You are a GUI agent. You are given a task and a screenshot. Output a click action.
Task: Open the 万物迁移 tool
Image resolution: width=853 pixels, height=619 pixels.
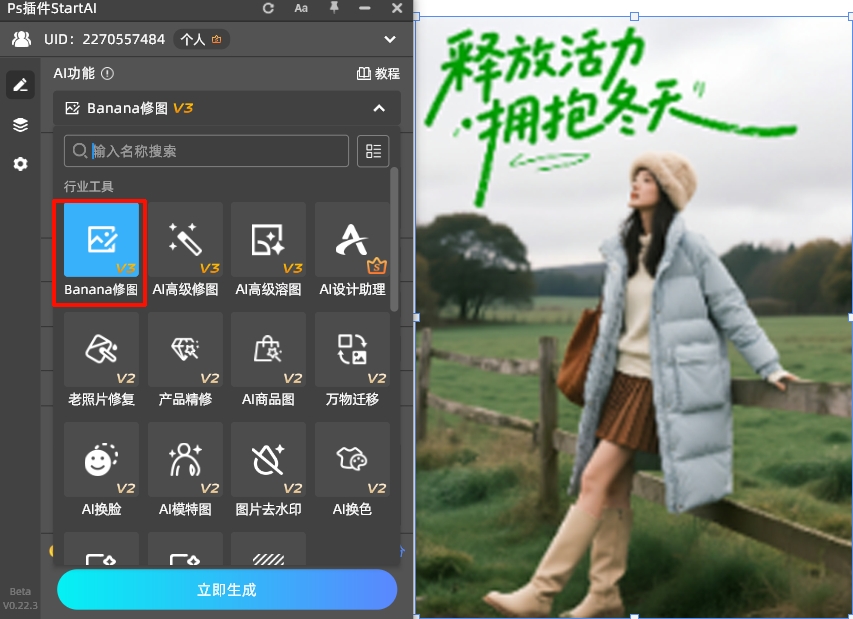point(352,350)
